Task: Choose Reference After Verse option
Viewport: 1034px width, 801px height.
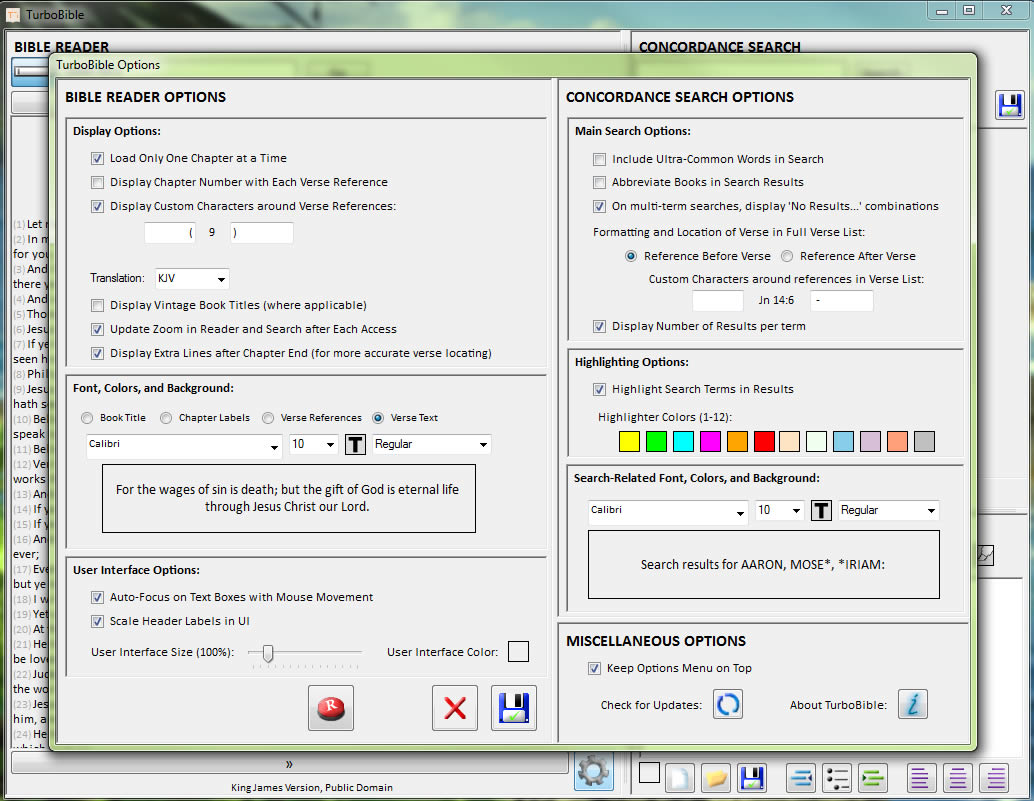Action: pos(787,256)
